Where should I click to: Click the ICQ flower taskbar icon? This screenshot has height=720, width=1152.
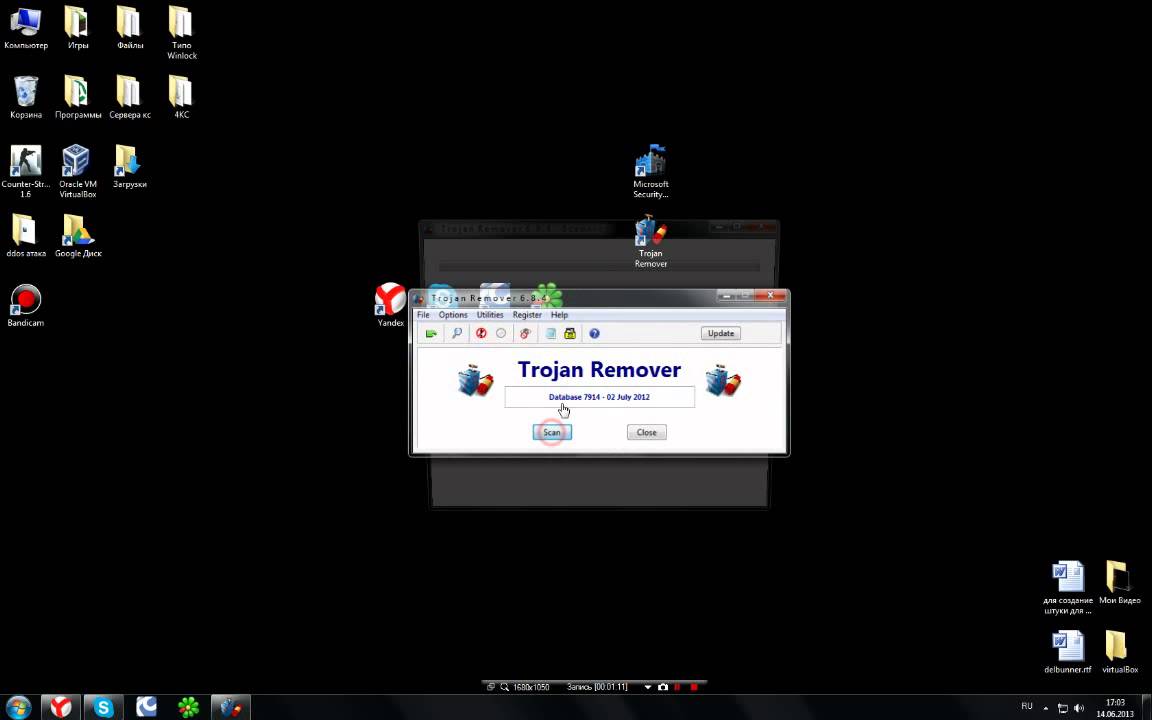(188, 707)
